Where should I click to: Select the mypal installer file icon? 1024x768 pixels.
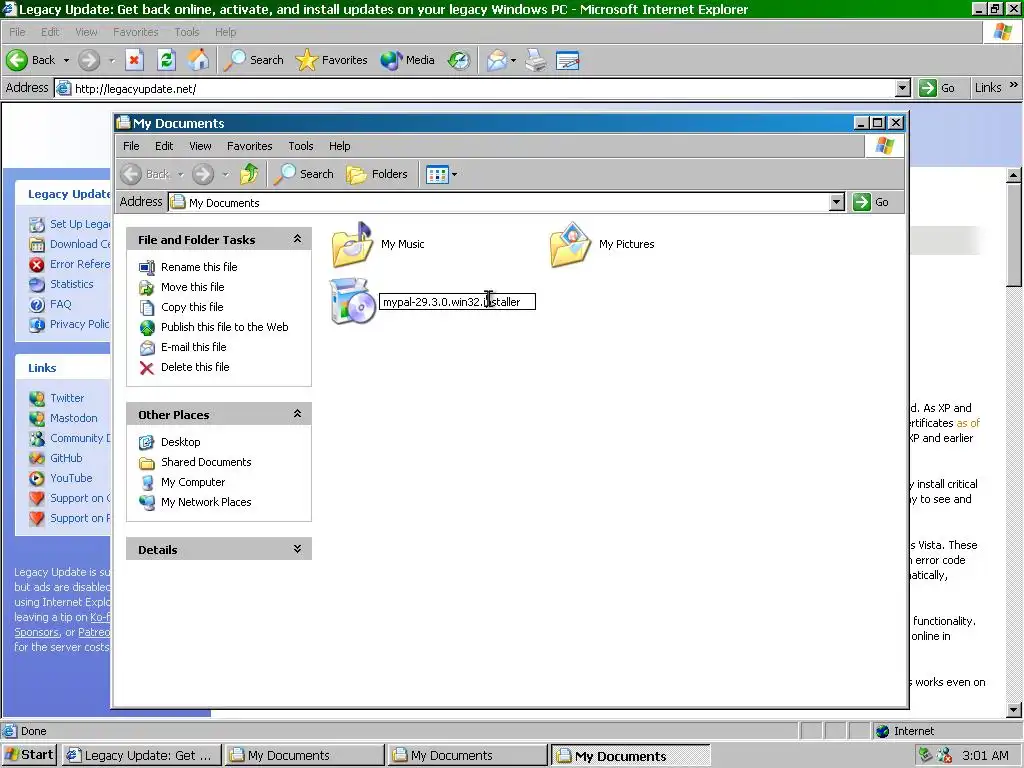(353, 301)
